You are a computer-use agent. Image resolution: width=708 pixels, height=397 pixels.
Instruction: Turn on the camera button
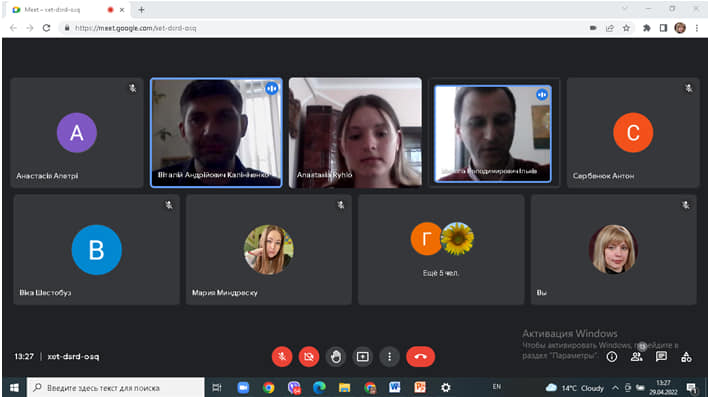(x=309, y=356)
